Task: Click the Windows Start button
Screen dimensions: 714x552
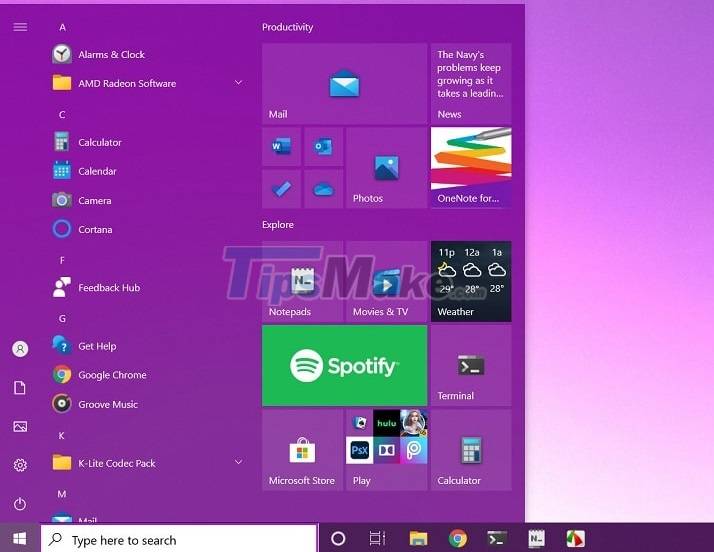Action: pyautogui.click(x=20, y=539)
